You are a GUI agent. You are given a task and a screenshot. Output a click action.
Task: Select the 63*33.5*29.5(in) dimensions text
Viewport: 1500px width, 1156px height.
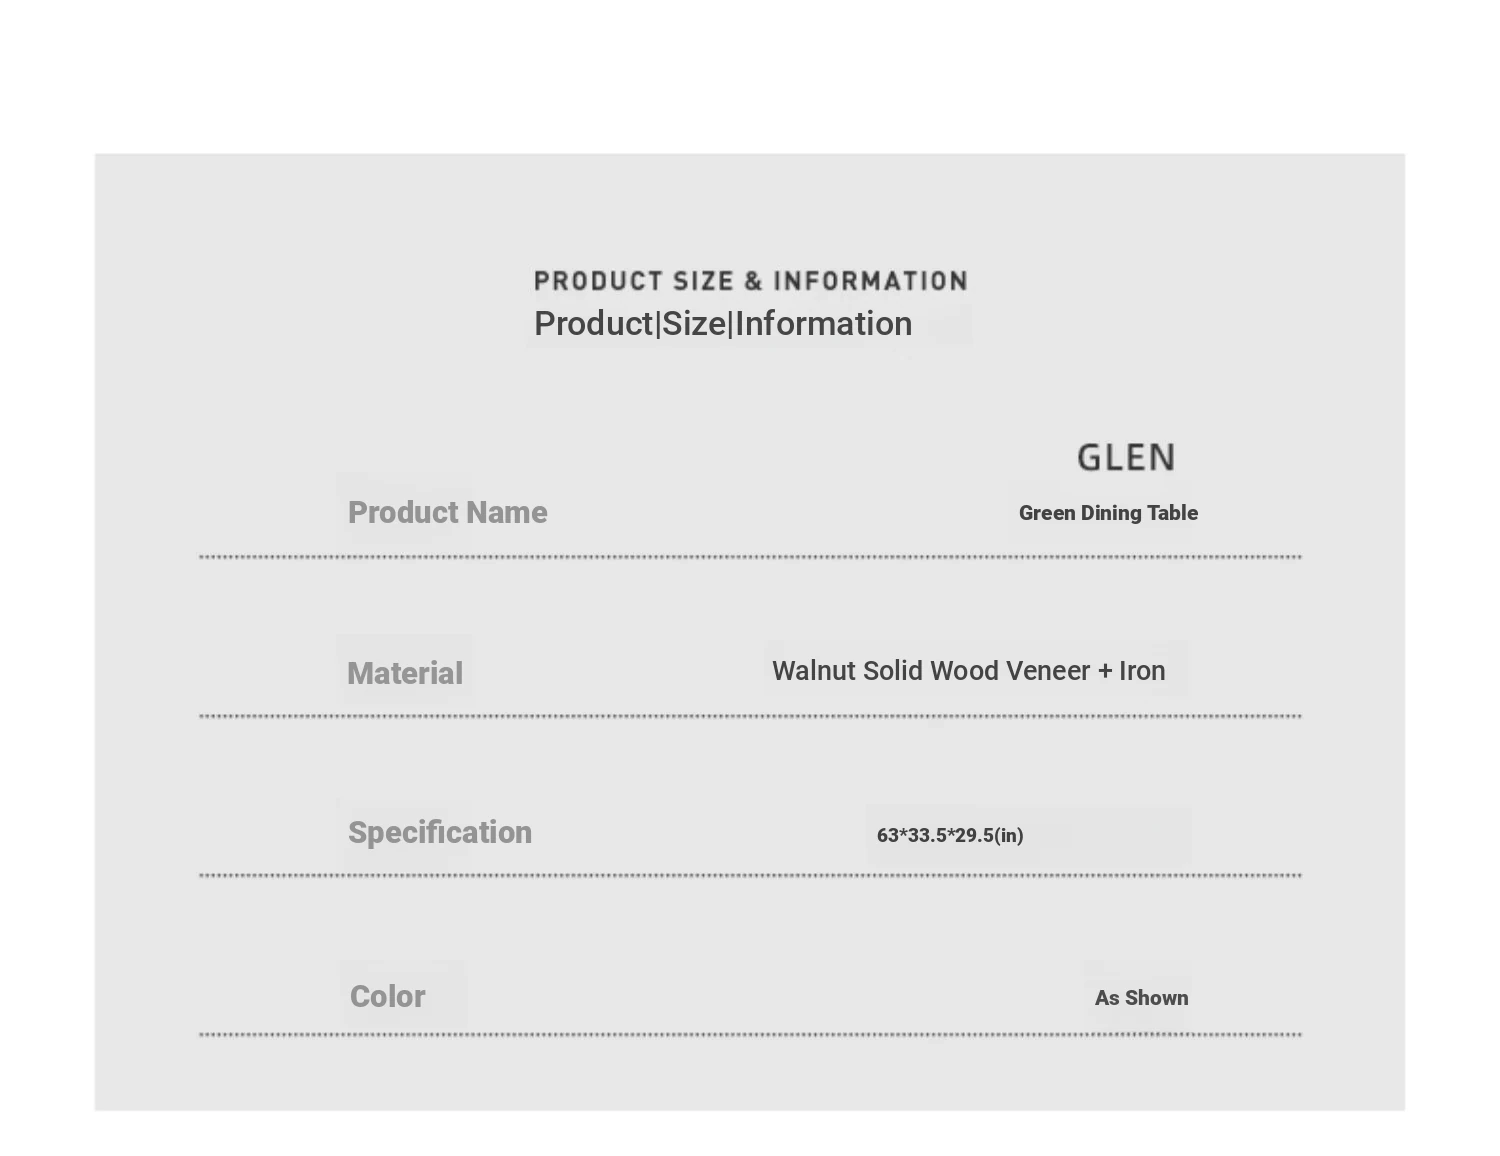950,835
